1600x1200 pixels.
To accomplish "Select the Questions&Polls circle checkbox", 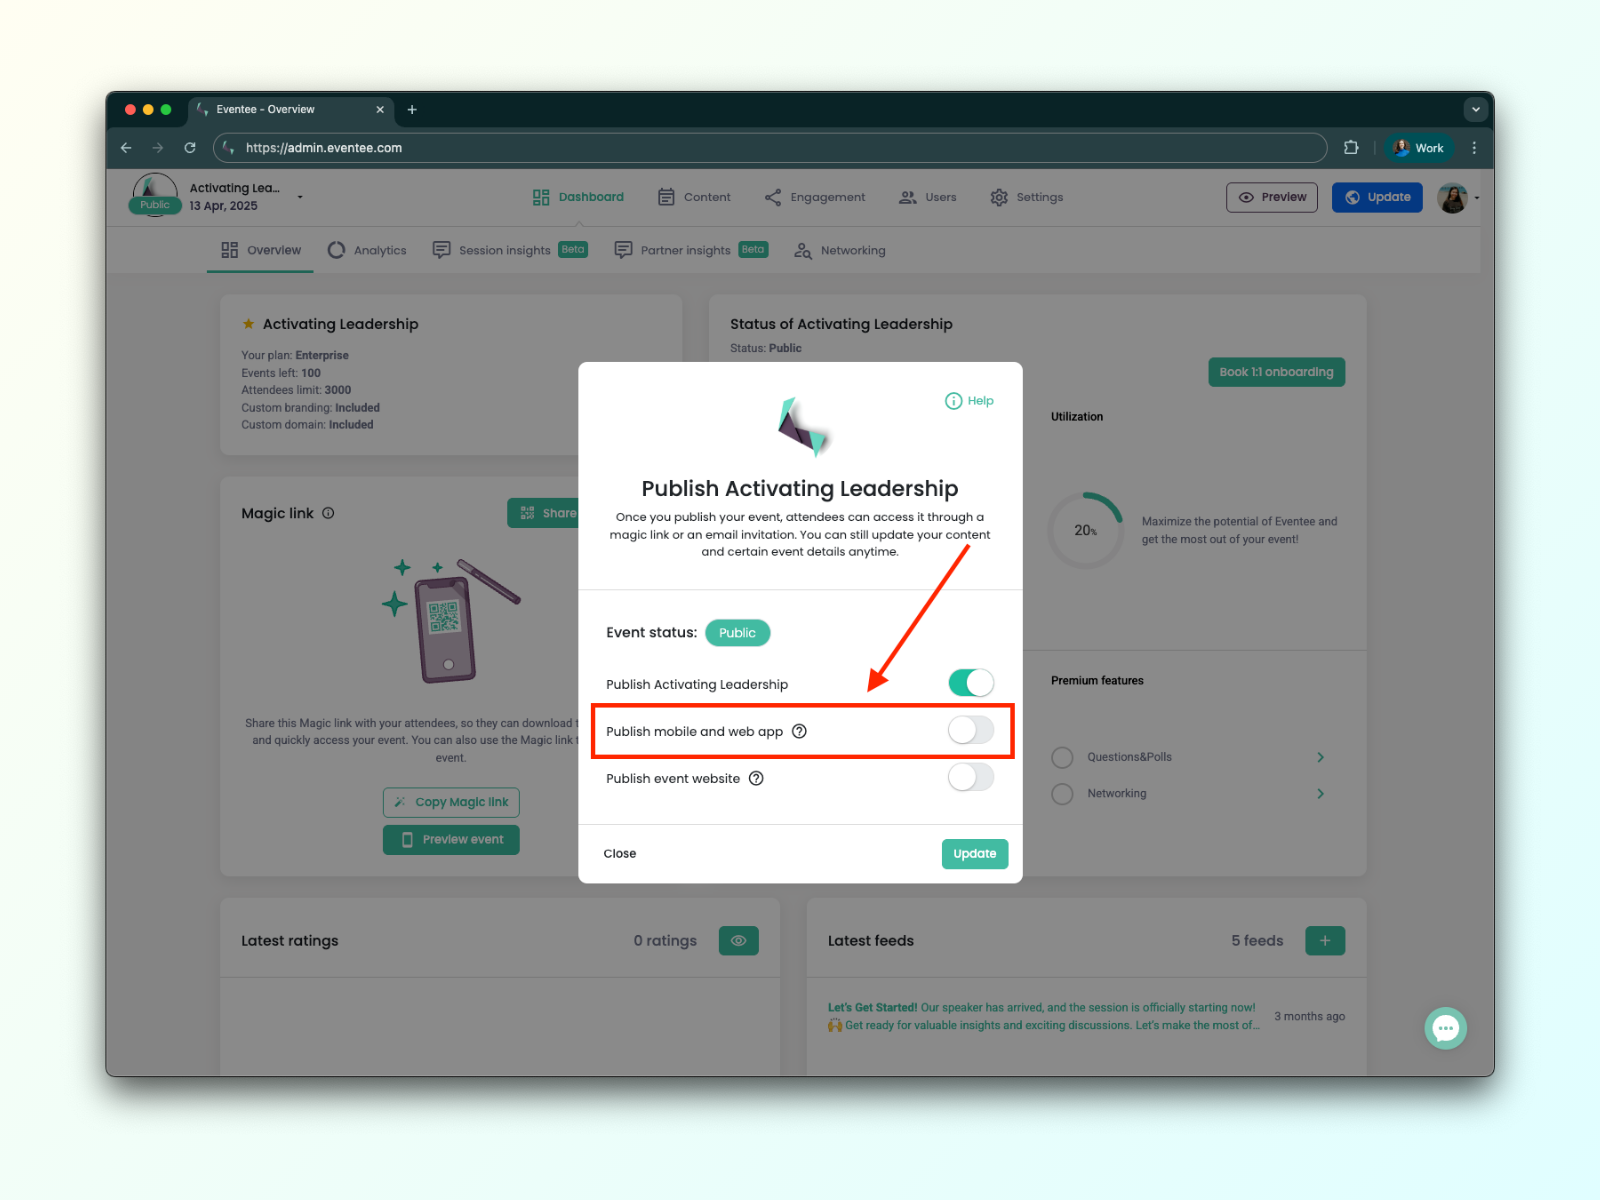I will tap(1062, 757).
